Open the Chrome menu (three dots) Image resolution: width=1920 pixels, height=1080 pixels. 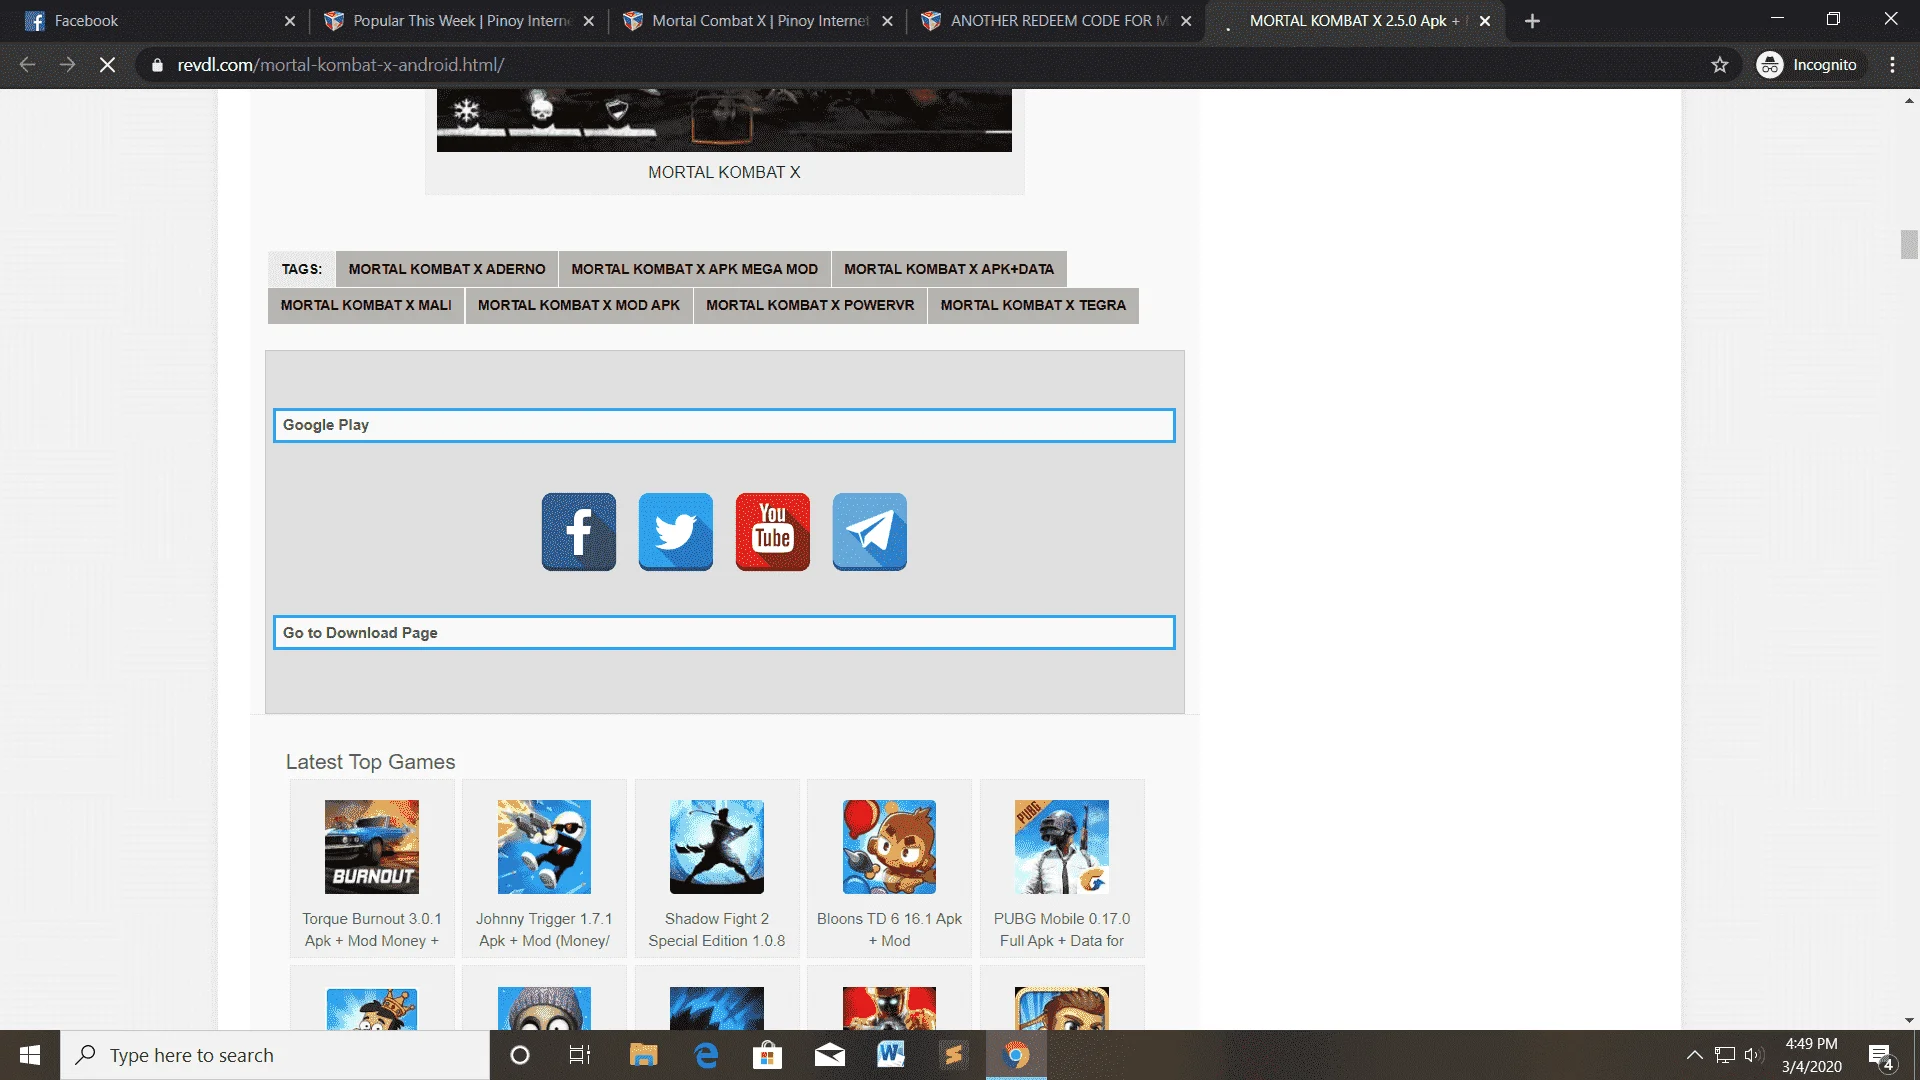1893,65
